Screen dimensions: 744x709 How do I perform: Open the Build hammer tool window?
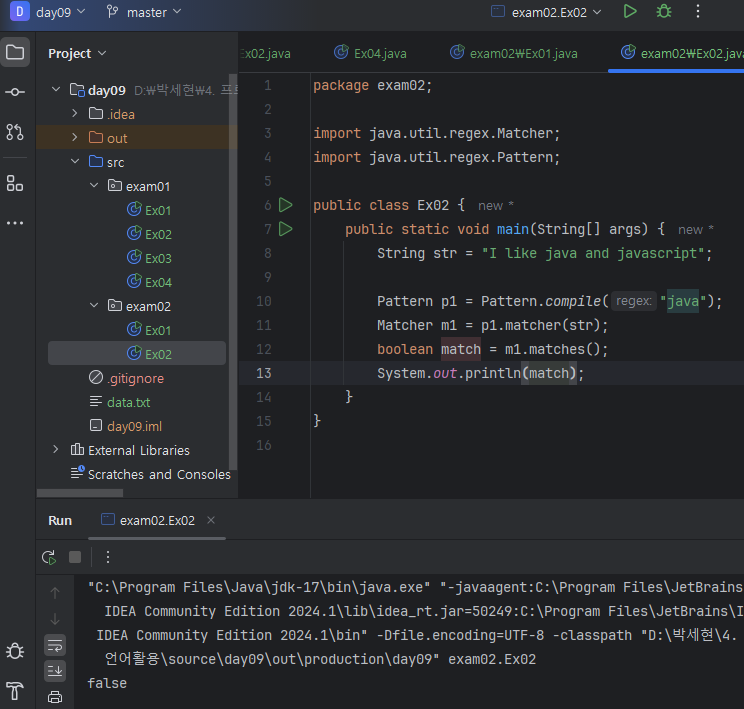15,690
